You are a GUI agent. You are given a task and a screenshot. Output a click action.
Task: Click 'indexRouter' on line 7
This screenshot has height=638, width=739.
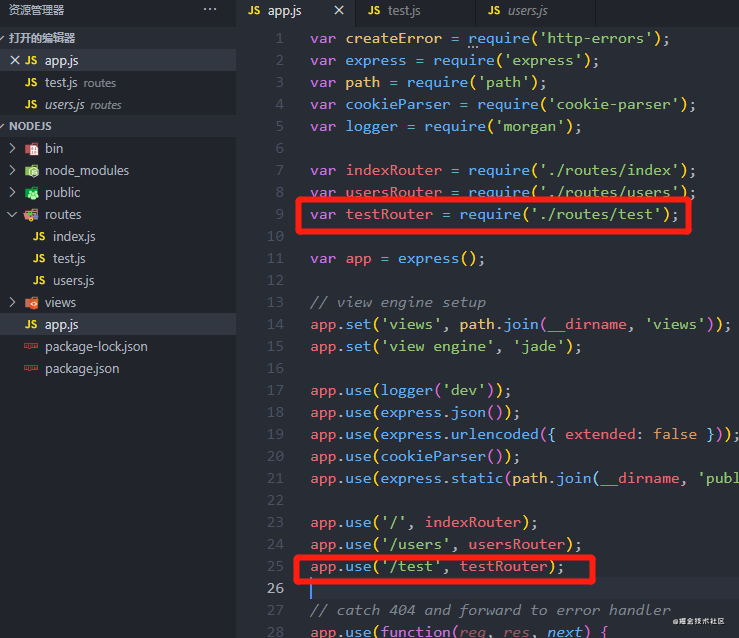pyautogui.click(x=394, y=170)
